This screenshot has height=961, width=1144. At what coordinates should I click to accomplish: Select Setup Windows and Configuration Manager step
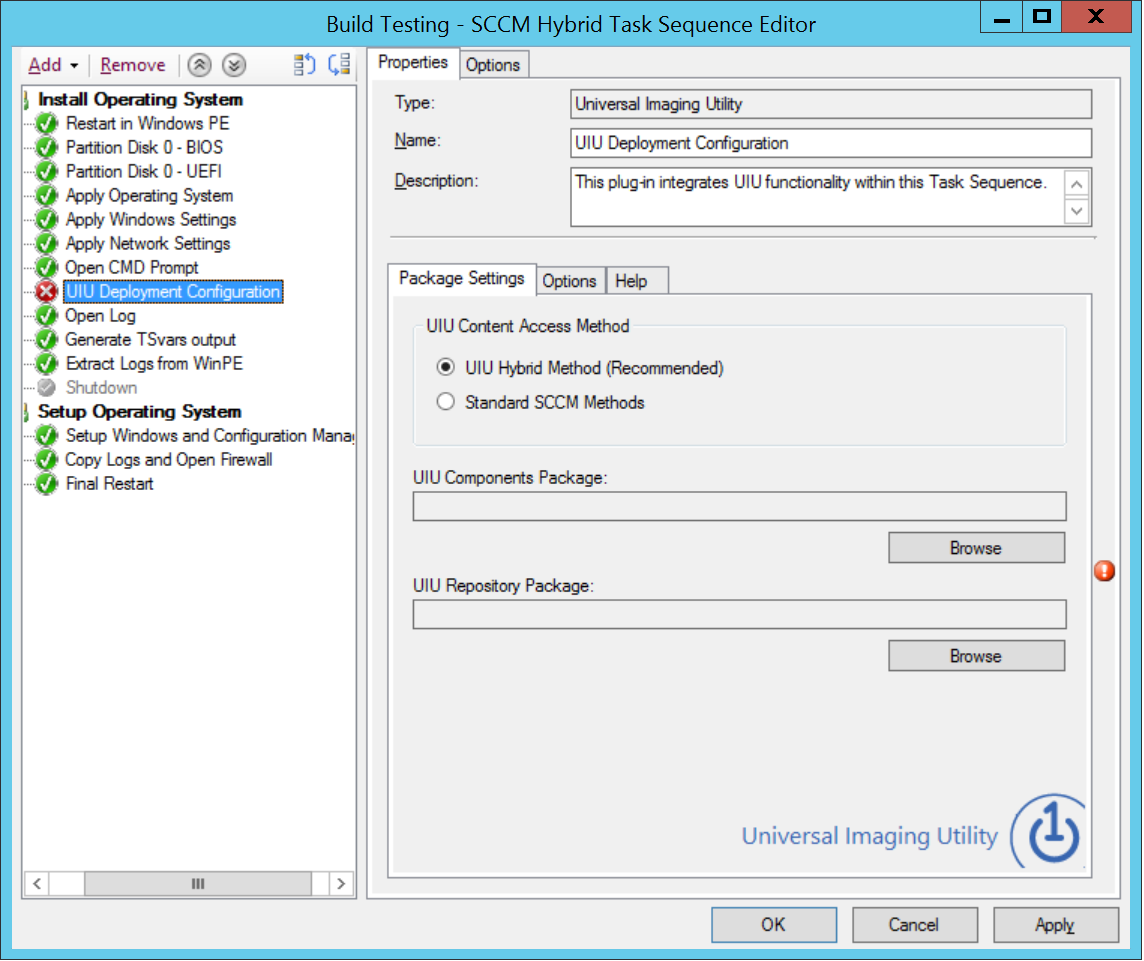click(x=209, y=436)
